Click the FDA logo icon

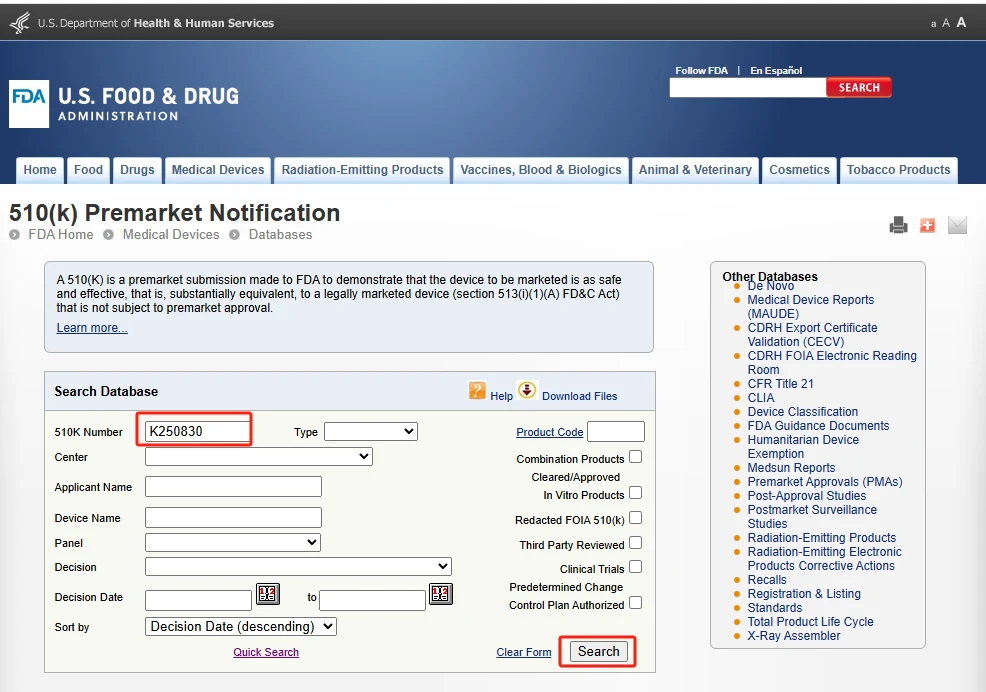pyautogui.click(x=29, y=104)
